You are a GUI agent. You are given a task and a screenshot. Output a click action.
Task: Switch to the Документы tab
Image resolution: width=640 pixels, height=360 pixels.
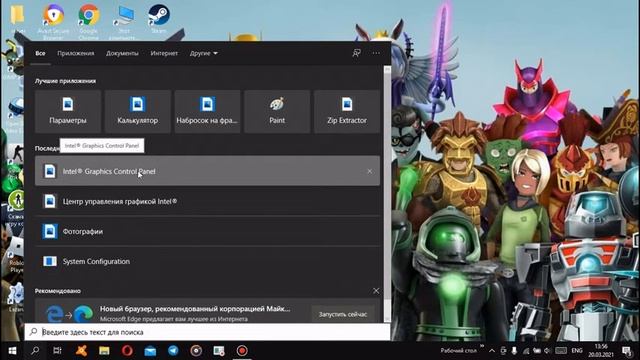(122, 53)
